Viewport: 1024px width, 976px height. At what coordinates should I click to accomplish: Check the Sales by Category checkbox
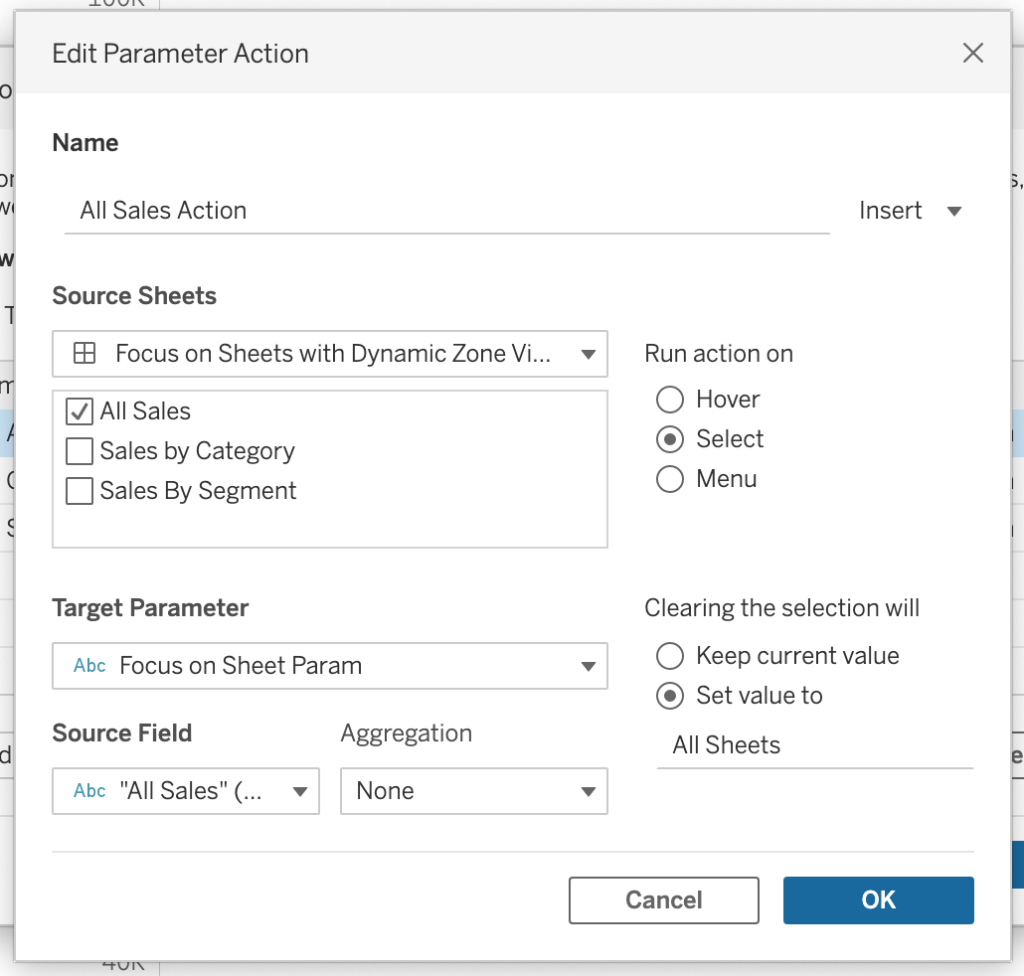pos(79,451)
